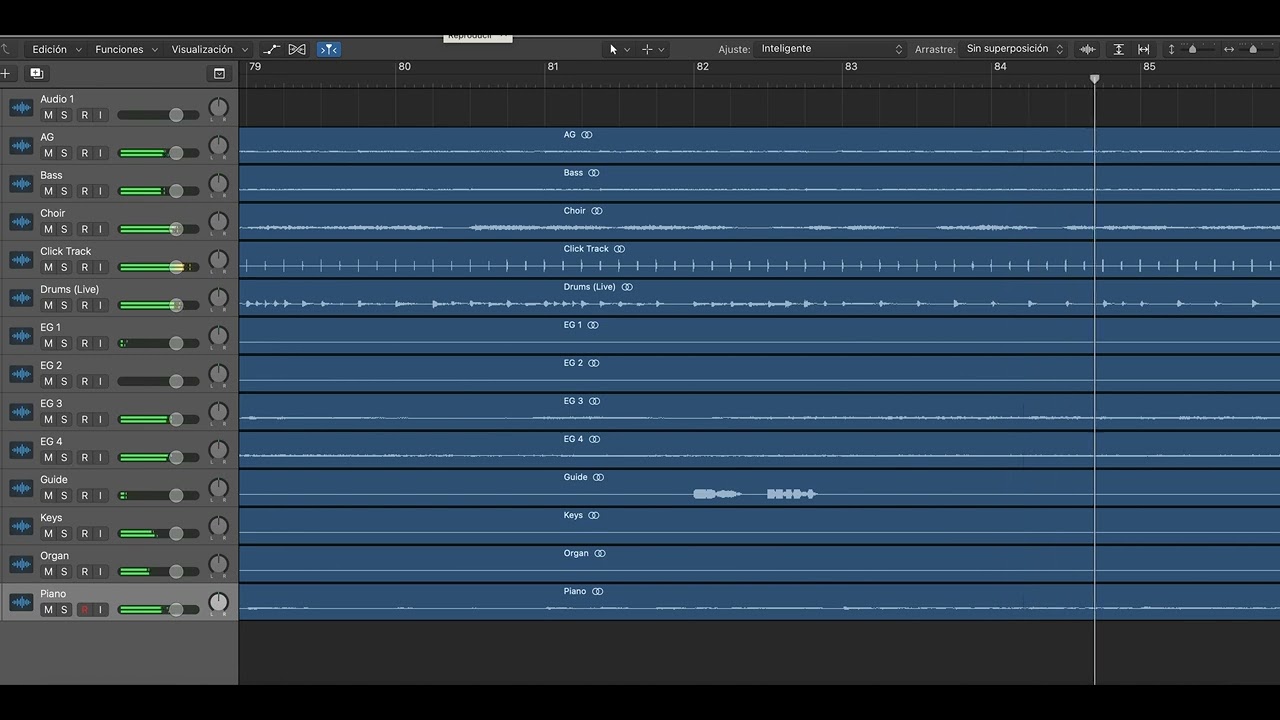Click the Bass track waveform icon

(21, 184)
